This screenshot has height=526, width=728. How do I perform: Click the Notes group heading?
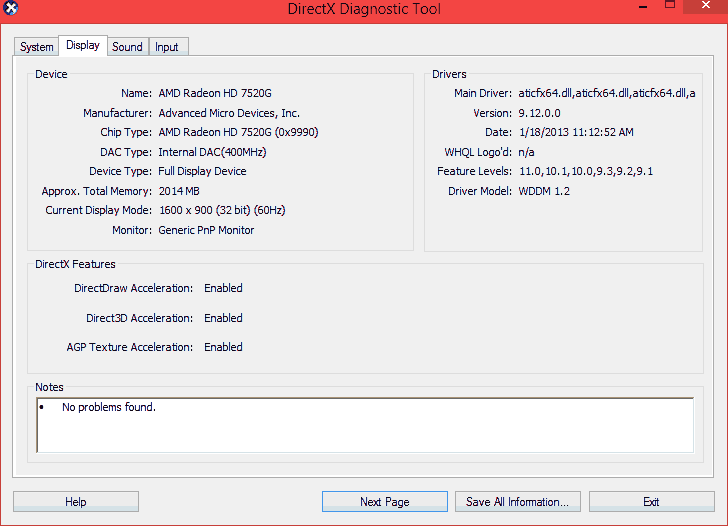50,387
